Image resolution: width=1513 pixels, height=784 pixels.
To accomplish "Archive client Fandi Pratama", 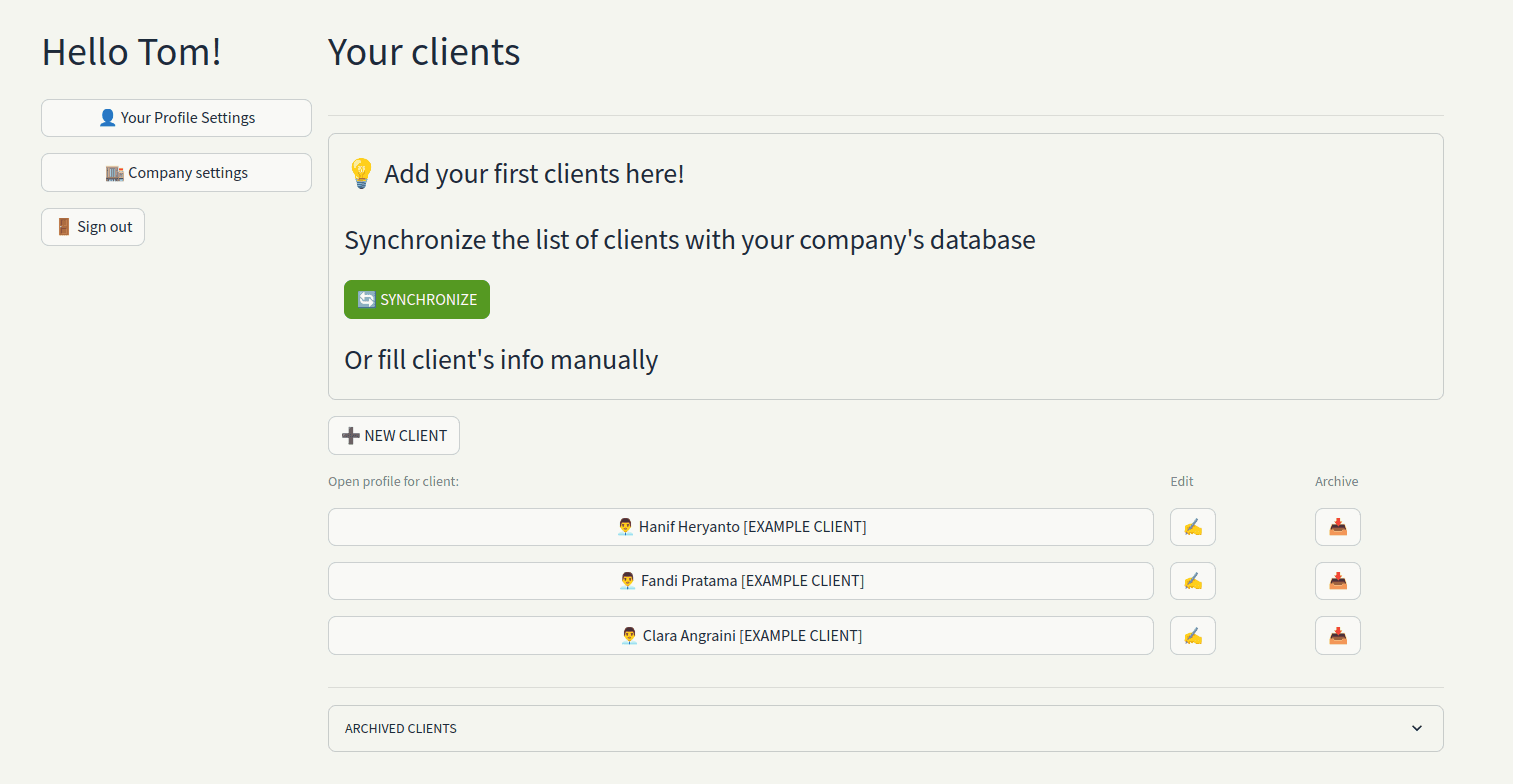I will pos(1338,581).
